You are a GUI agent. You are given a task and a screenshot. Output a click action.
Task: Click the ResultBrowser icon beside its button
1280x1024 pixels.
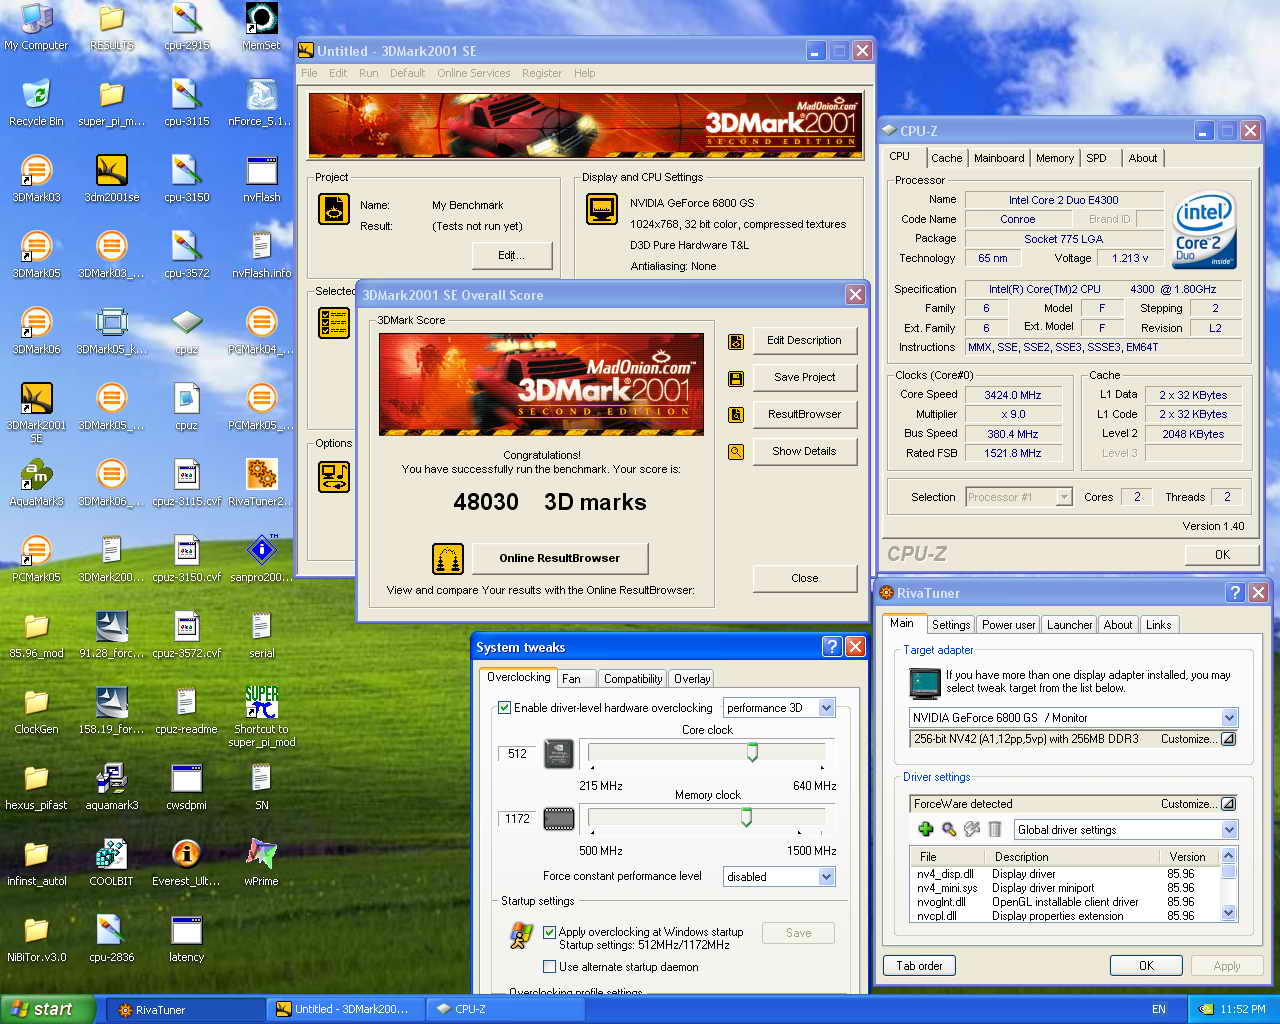click(736, 415)
